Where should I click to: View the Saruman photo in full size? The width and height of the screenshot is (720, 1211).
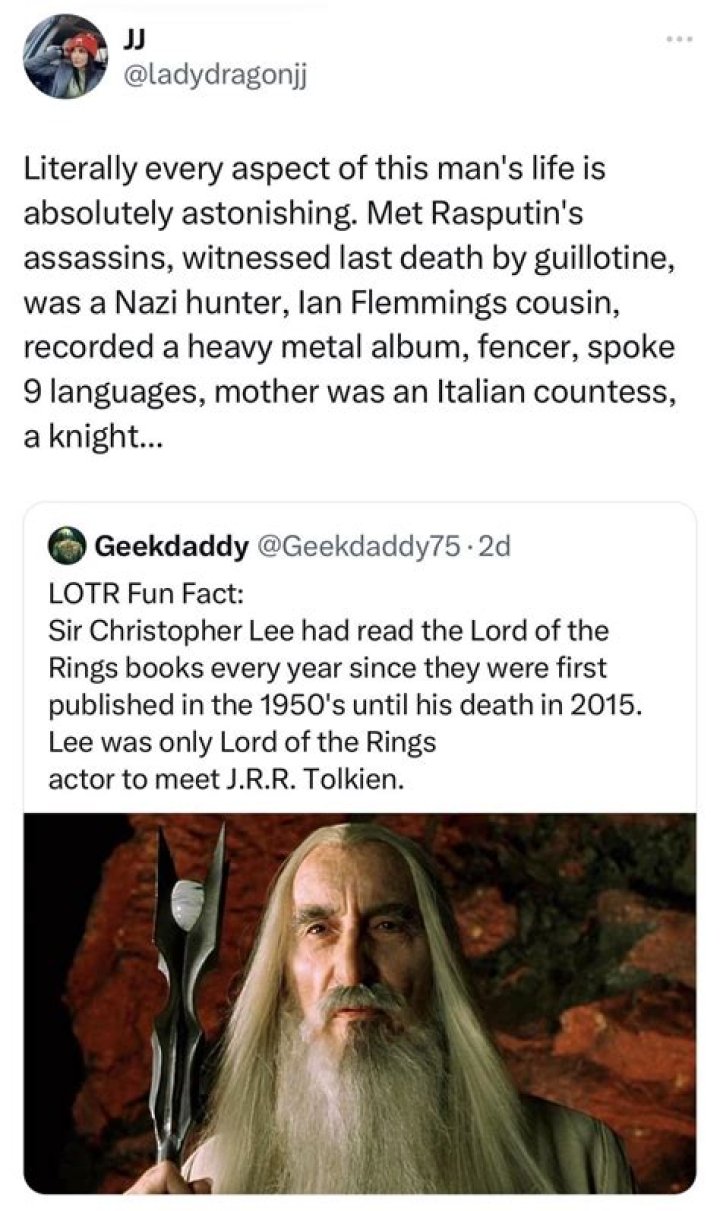click(x=360, y=1003)
